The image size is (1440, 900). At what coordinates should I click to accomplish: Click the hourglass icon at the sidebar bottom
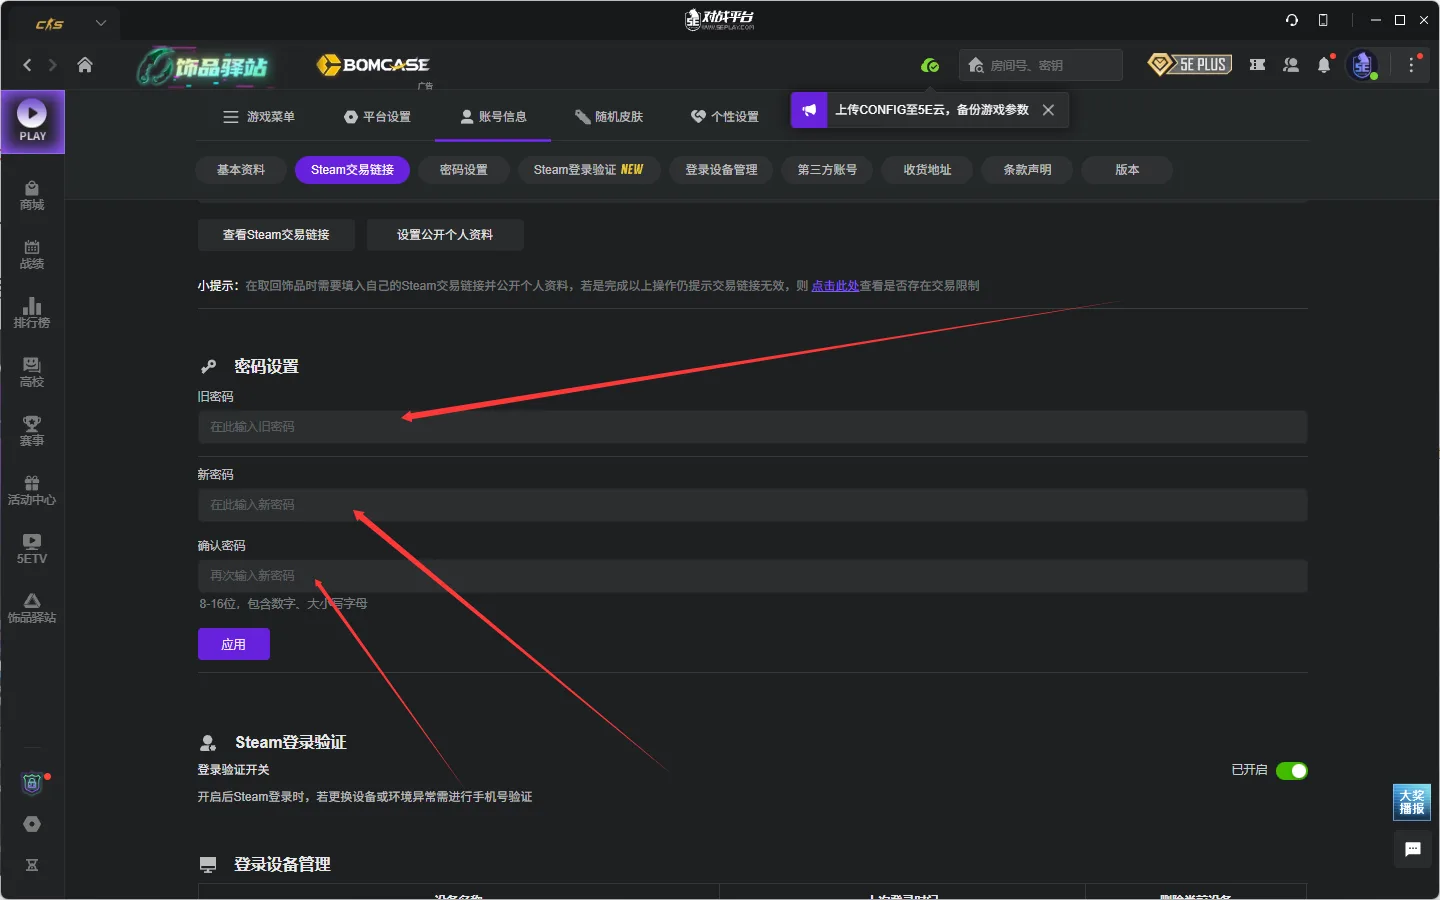point(32,865)
